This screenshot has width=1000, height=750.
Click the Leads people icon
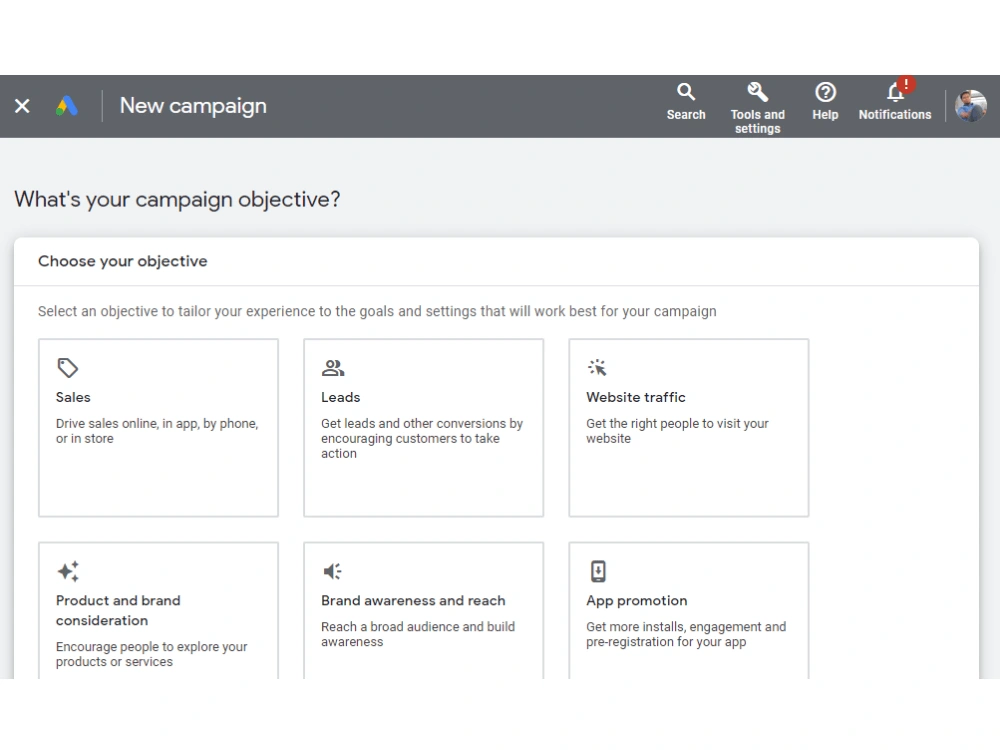coord(333,368)
